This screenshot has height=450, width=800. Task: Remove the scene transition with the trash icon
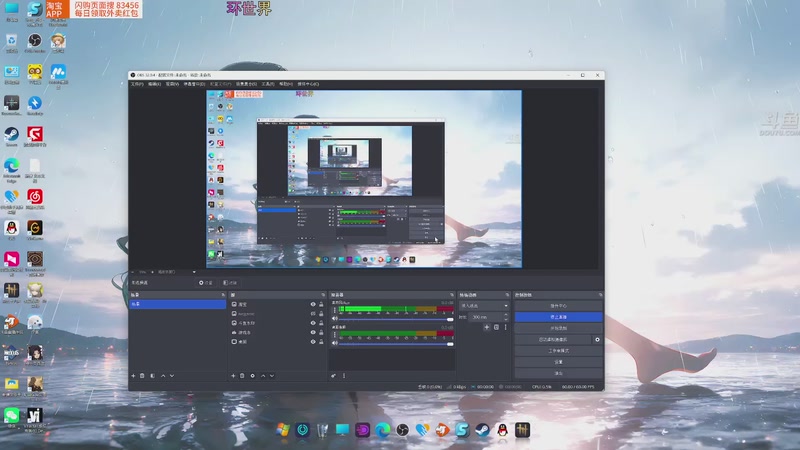pyautogui.click(x=496, y=327)
